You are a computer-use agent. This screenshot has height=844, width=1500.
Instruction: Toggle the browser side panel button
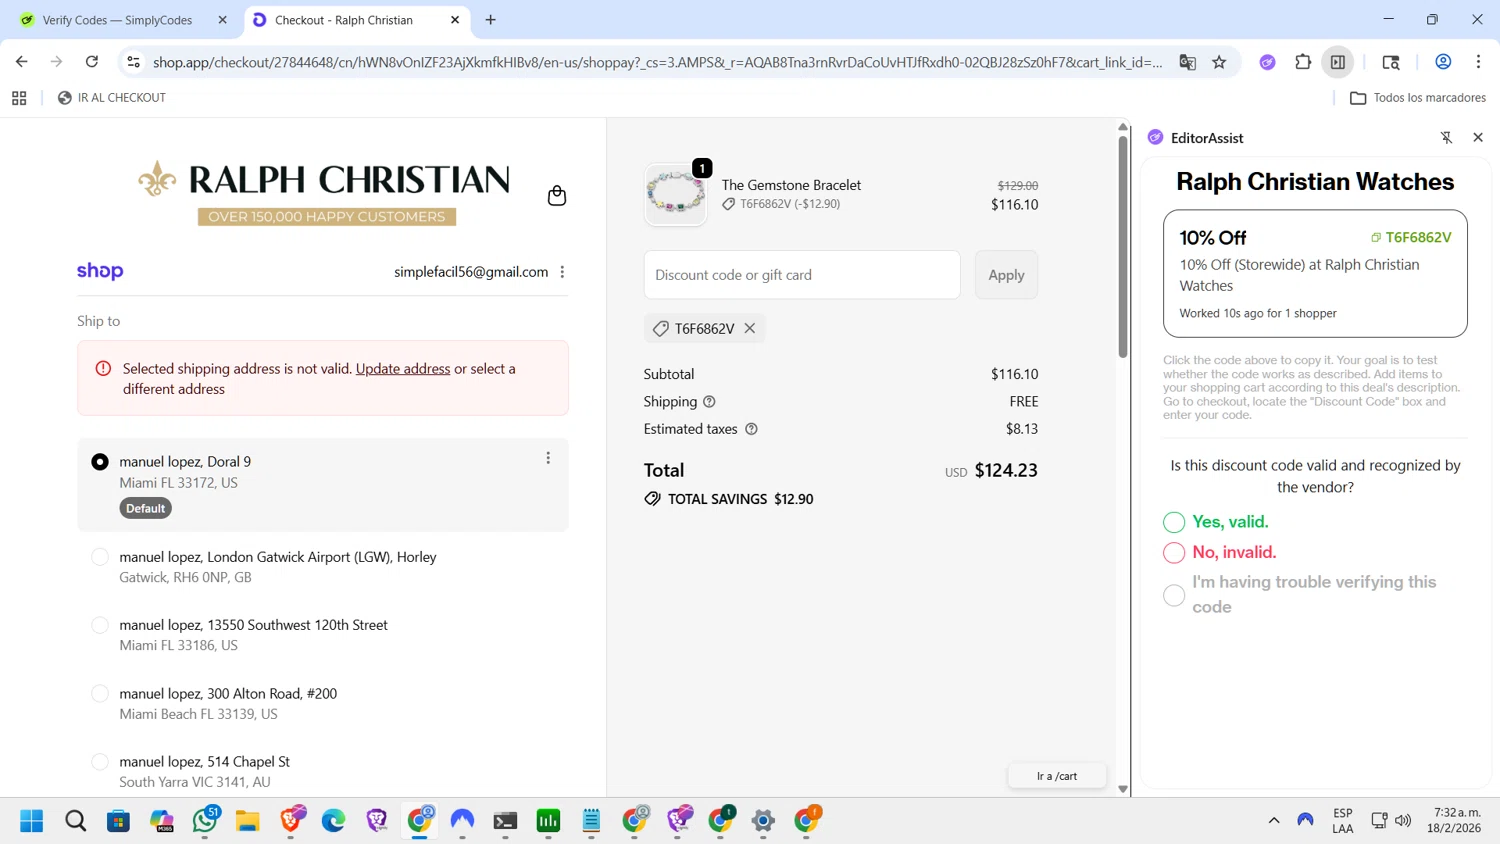pyautogui.click(x=1338, y=62)
